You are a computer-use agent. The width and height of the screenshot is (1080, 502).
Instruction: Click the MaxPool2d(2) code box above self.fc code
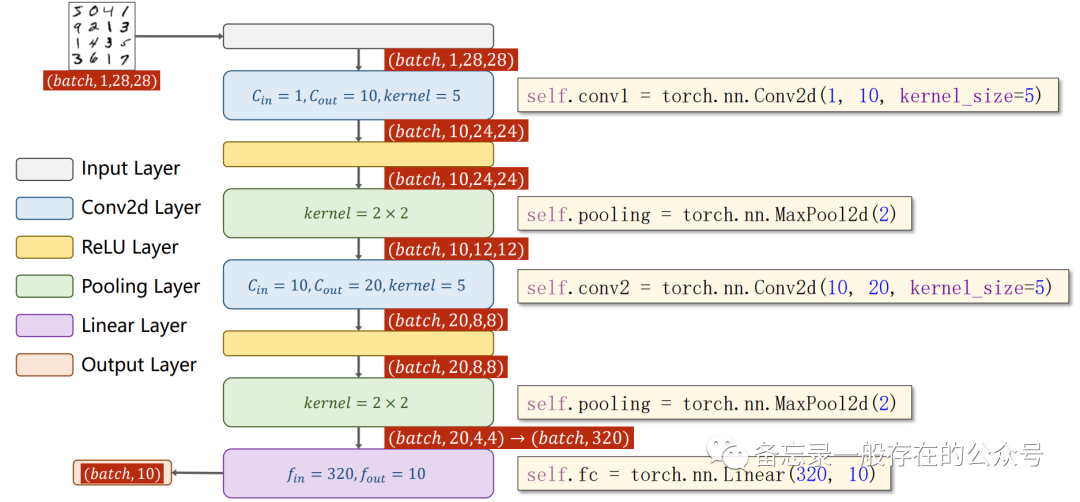click(714, 403)
